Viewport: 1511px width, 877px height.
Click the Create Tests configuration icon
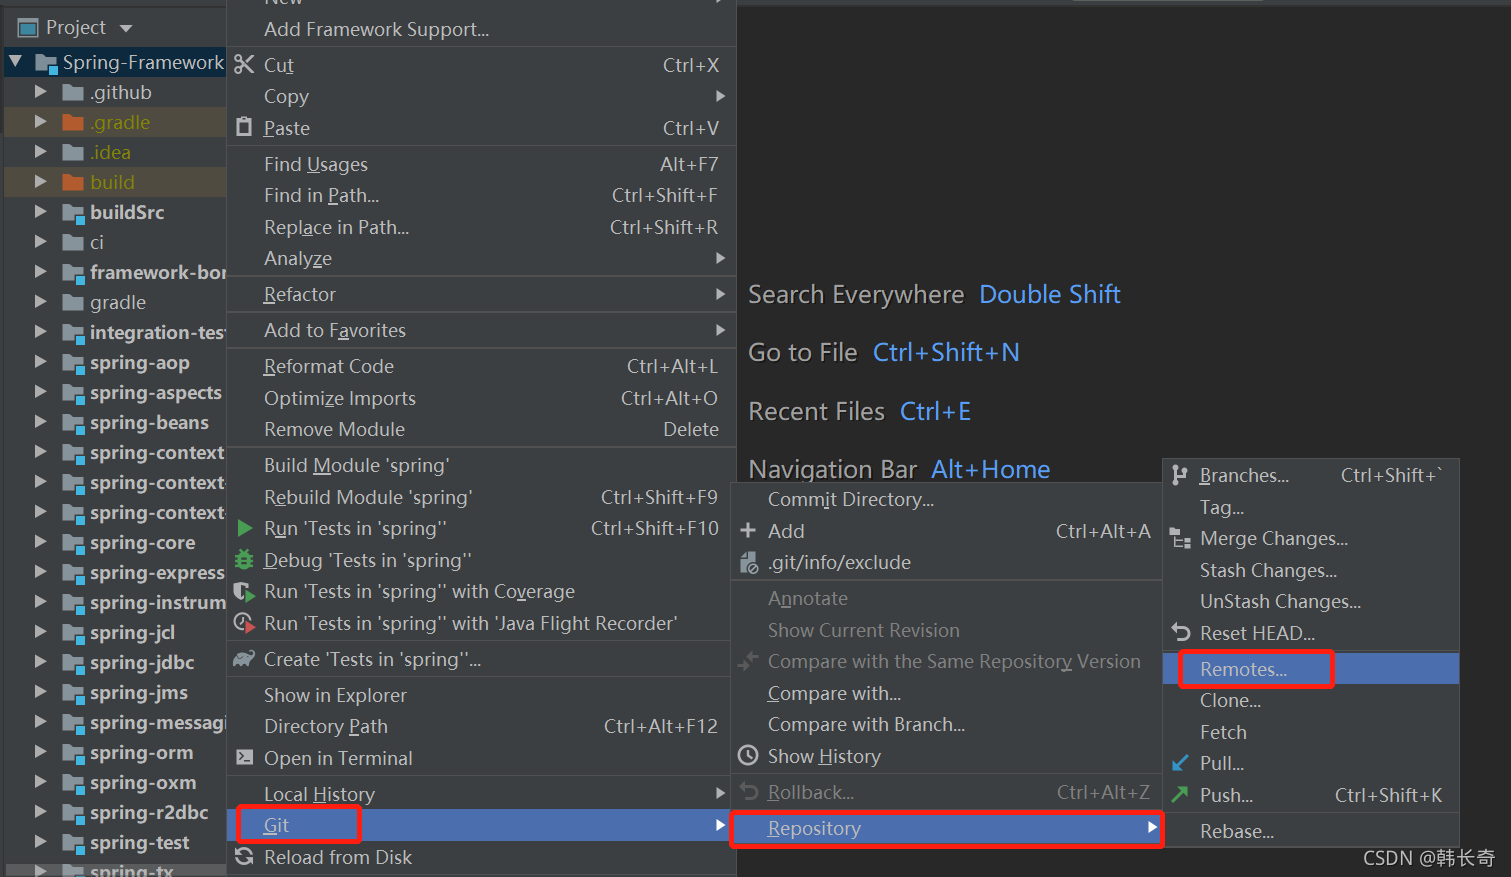click(x=244, y=659)
